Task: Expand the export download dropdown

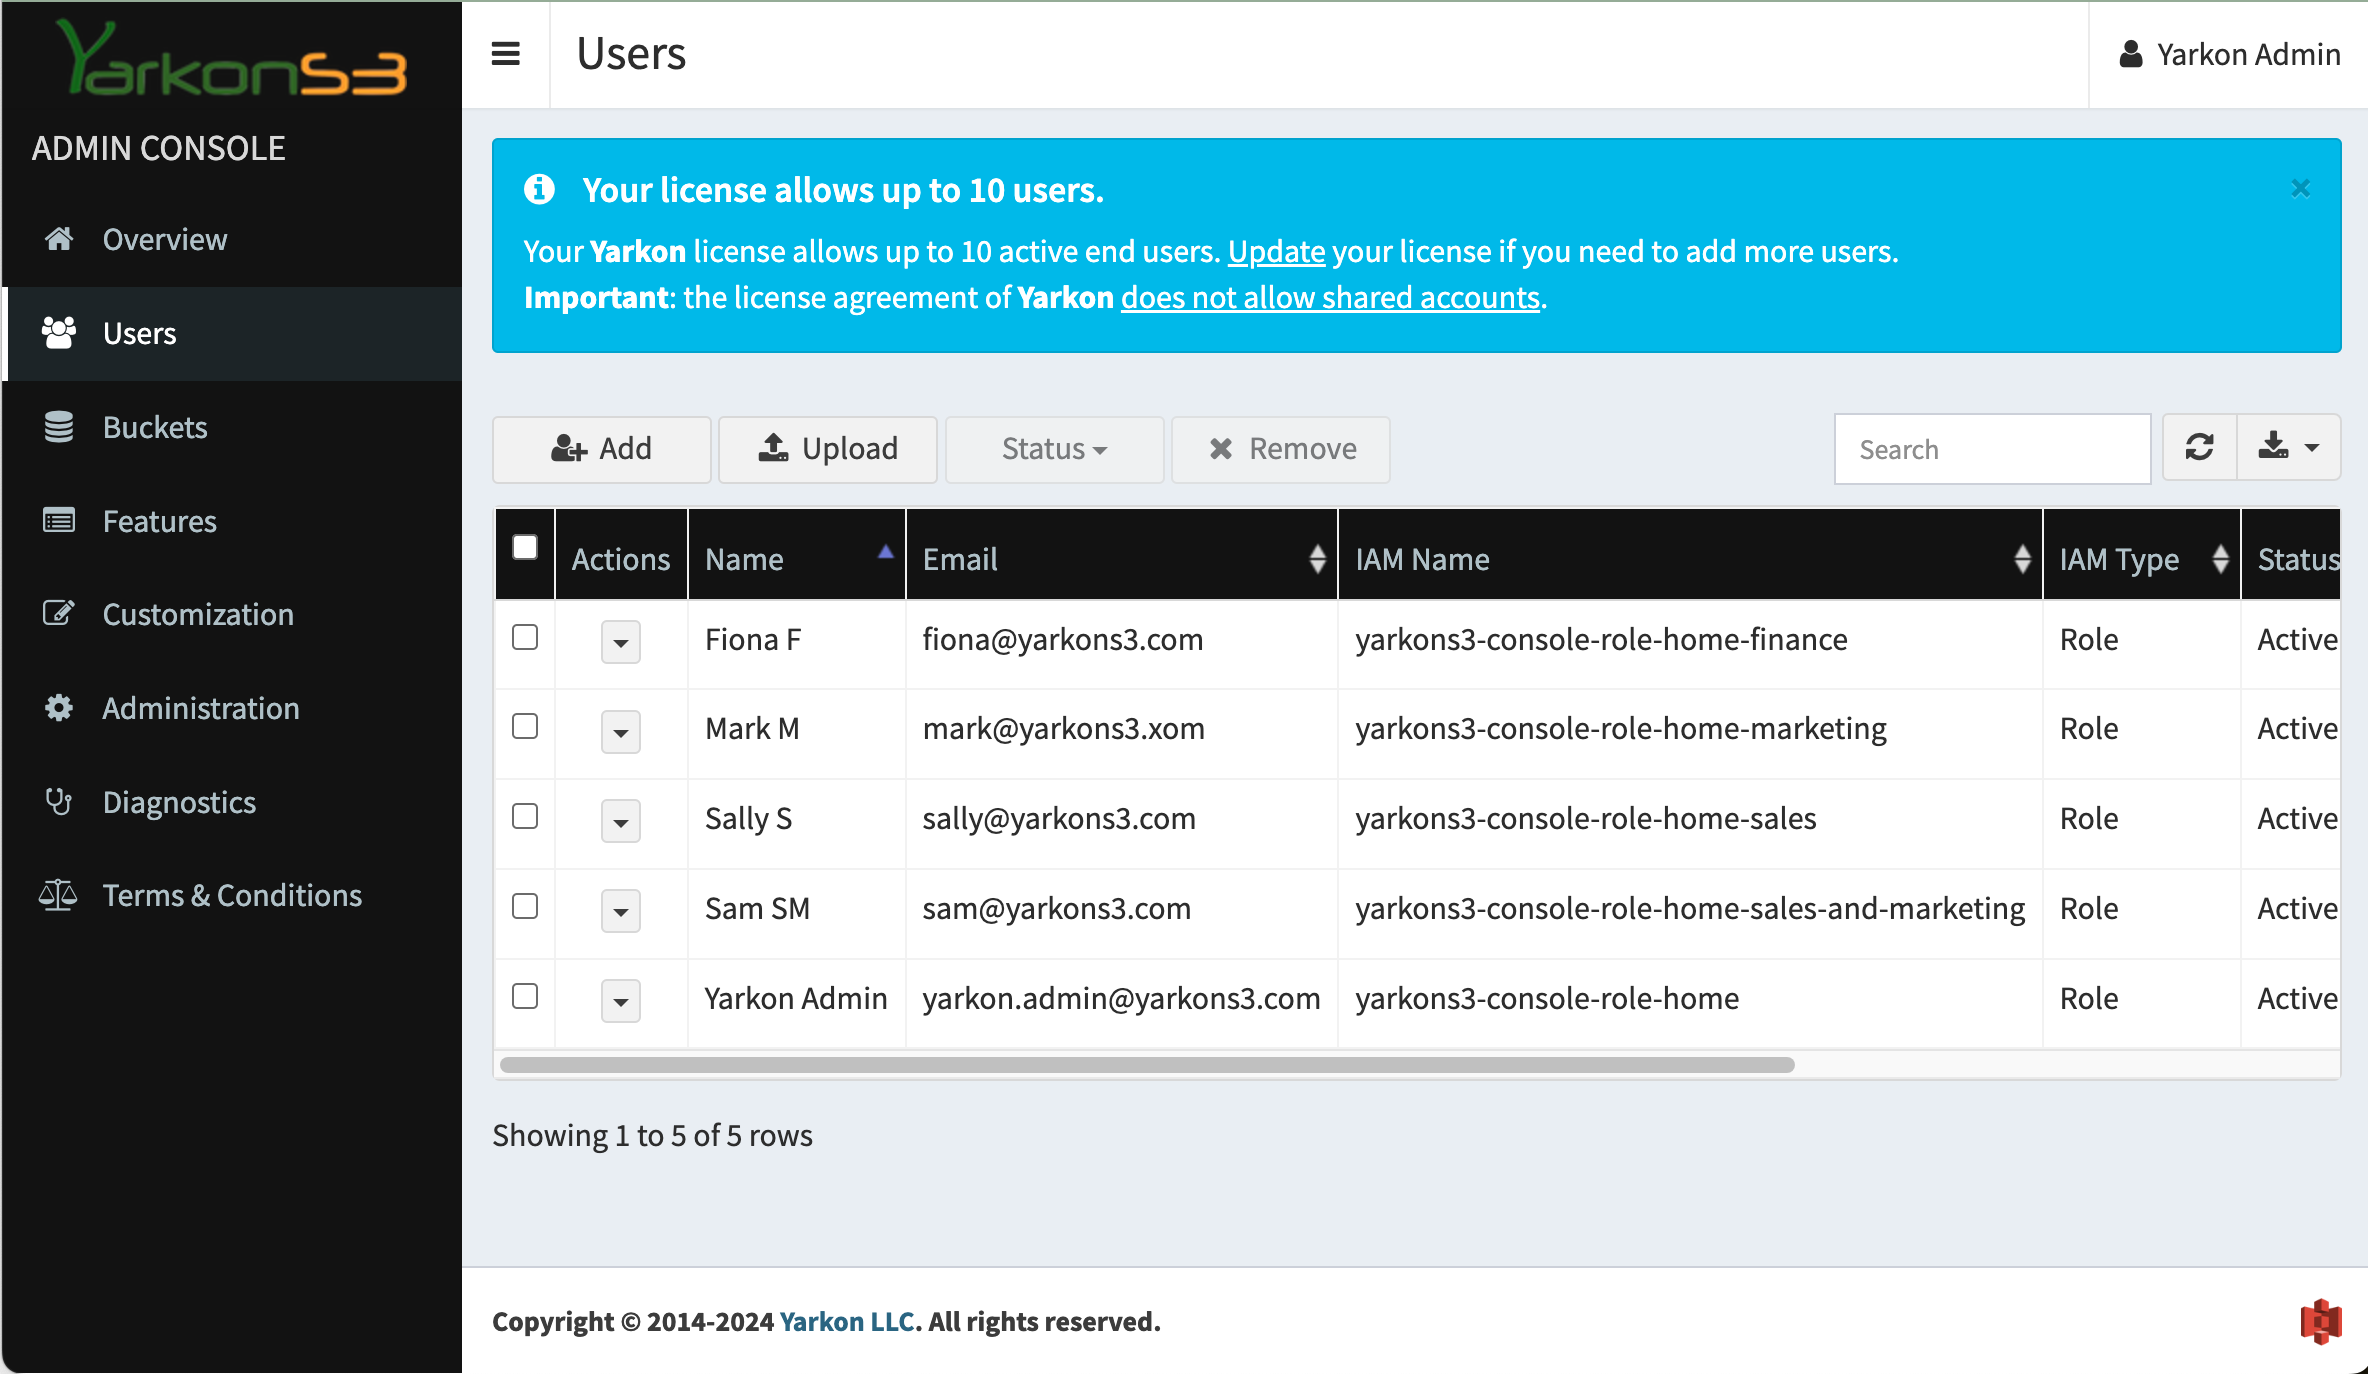Action: [2289, 448]
